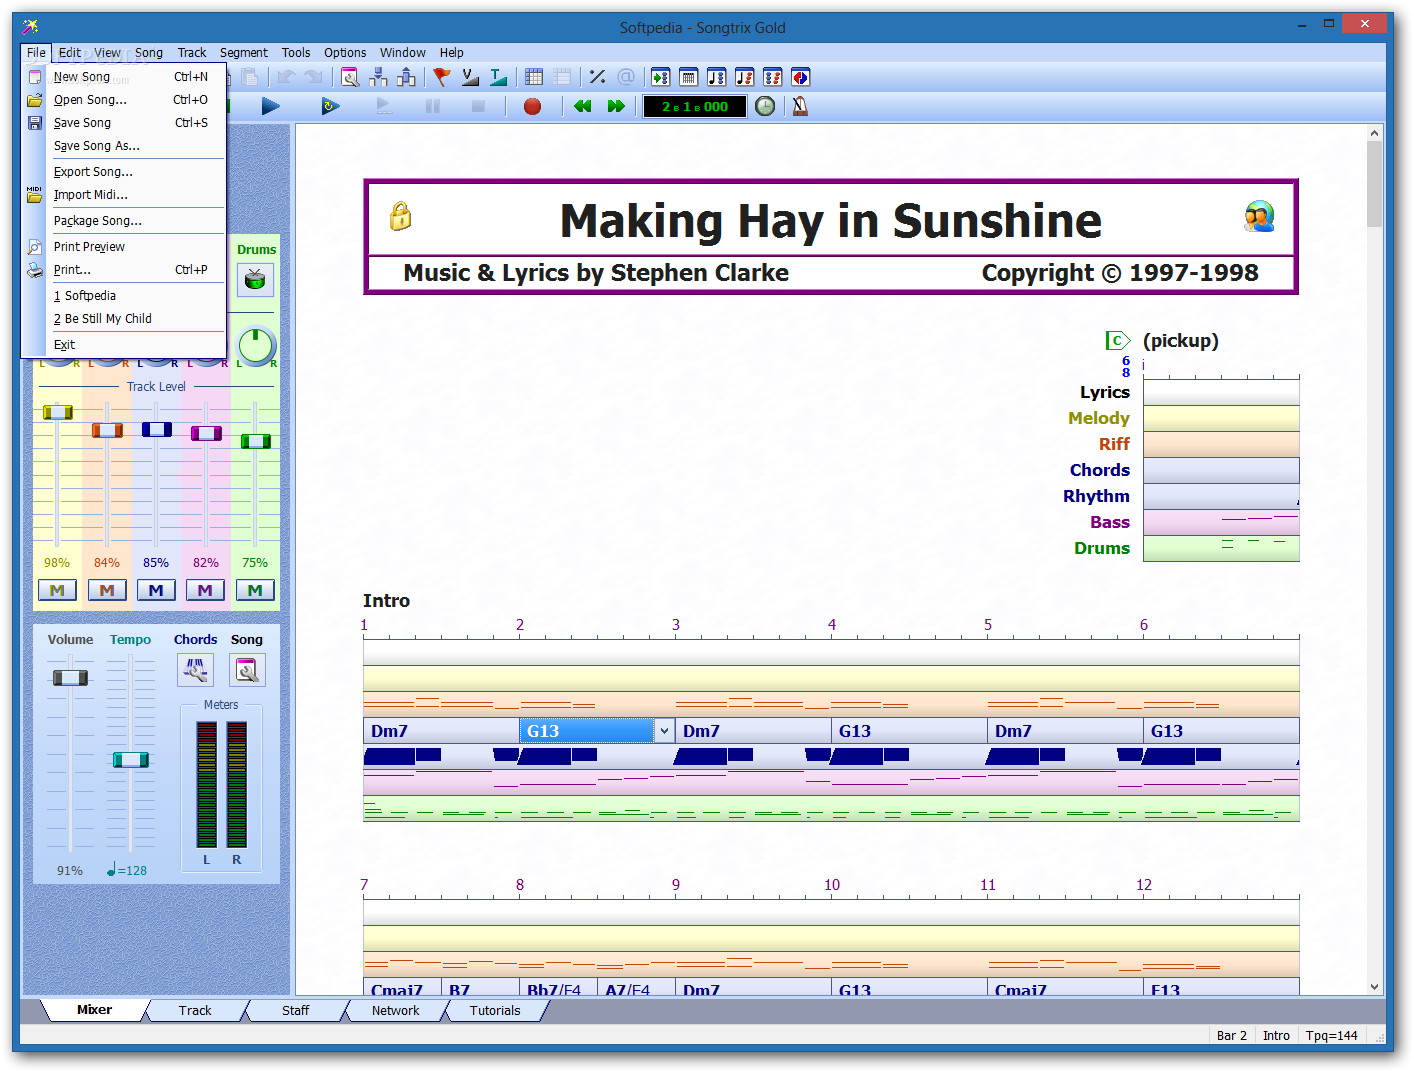
Task: Select Save Song As... menu entry
Action: (125, 146)
